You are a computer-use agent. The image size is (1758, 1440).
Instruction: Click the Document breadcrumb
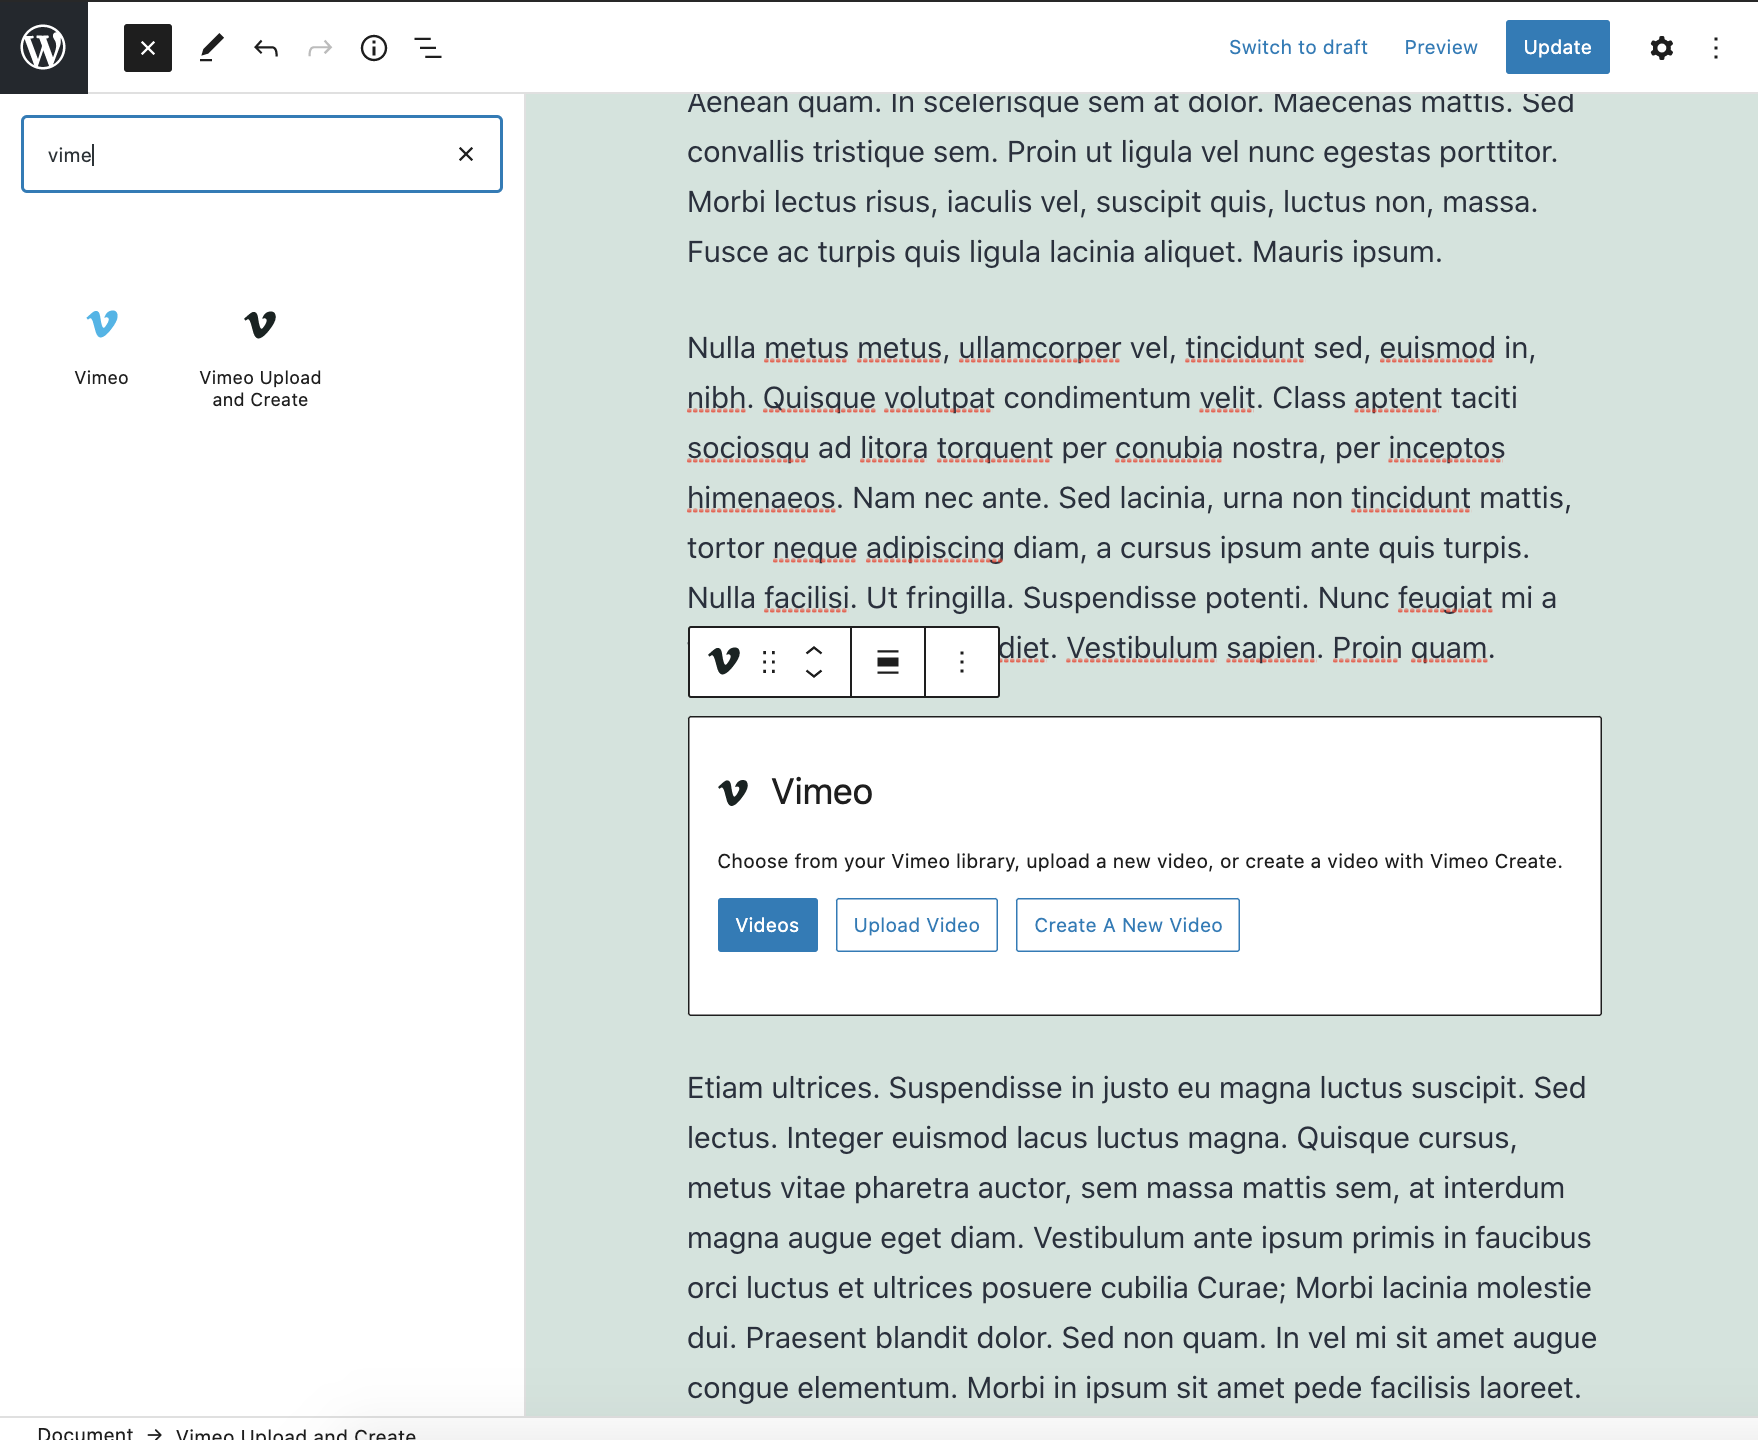point(85,1432)
